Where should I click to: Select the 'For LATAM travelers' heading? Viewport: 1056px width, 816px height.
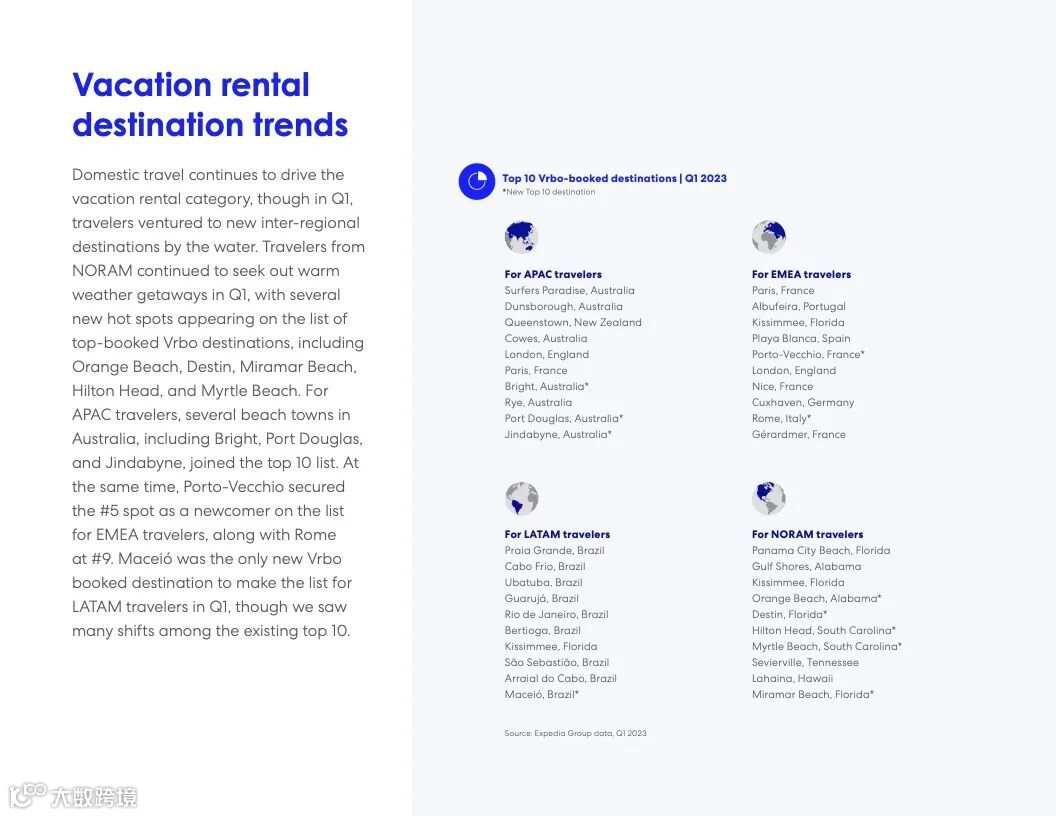(x=557, y=534)
